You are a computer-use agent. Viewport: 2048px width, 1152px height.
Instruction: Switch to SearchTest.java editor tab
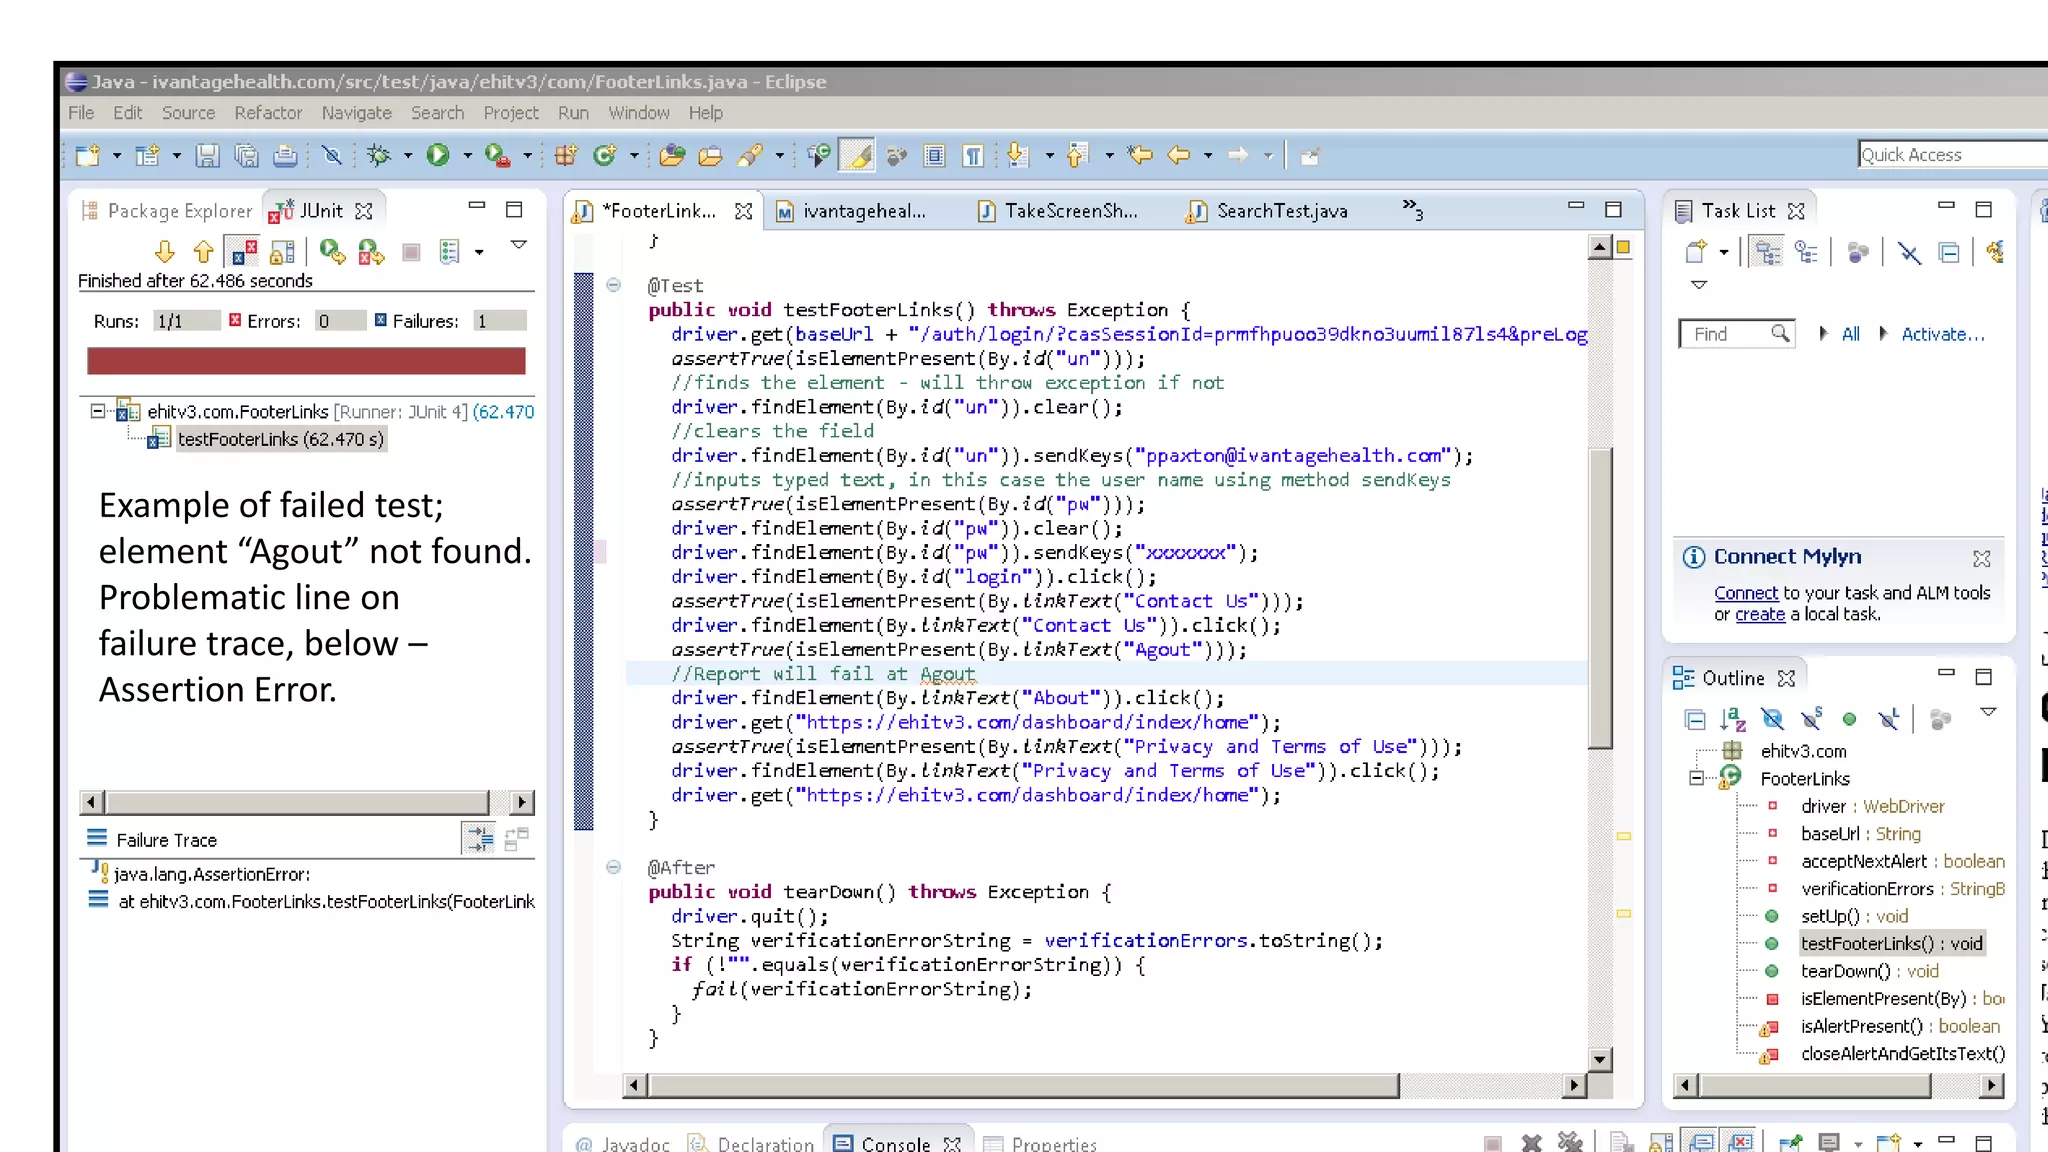pyautogui.click(x=1281, y=211)
